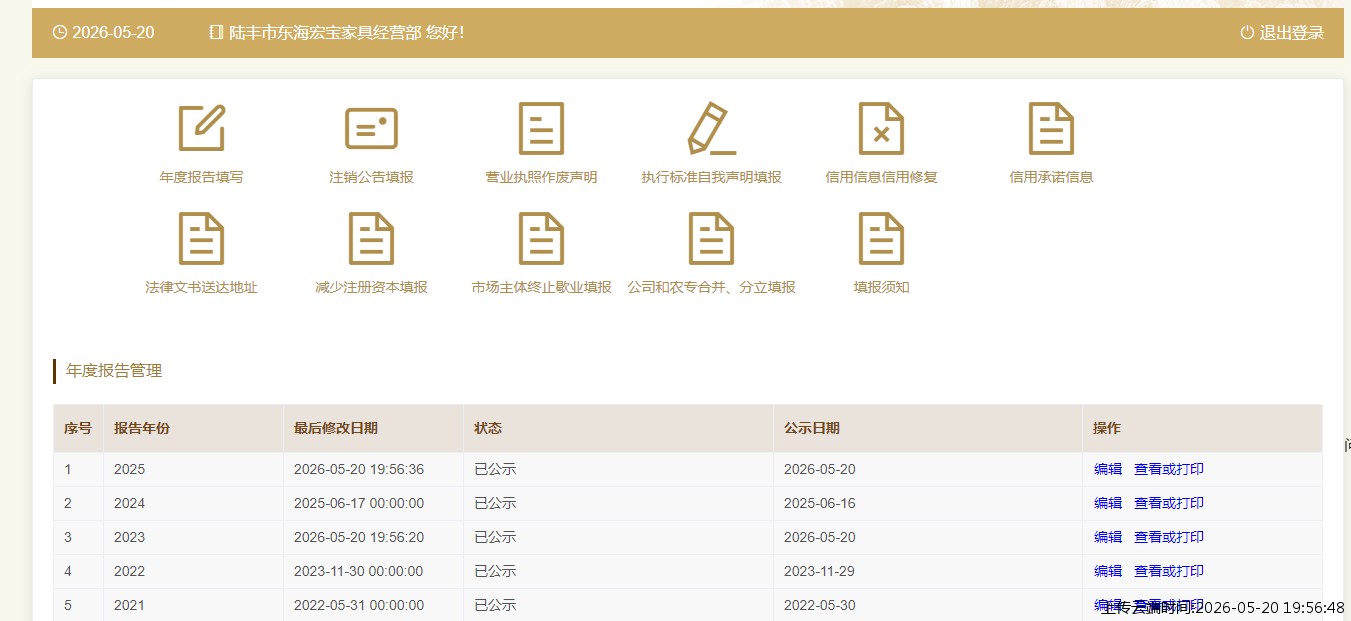Open the 营业执照作废声明 icon

click(541, 128)
